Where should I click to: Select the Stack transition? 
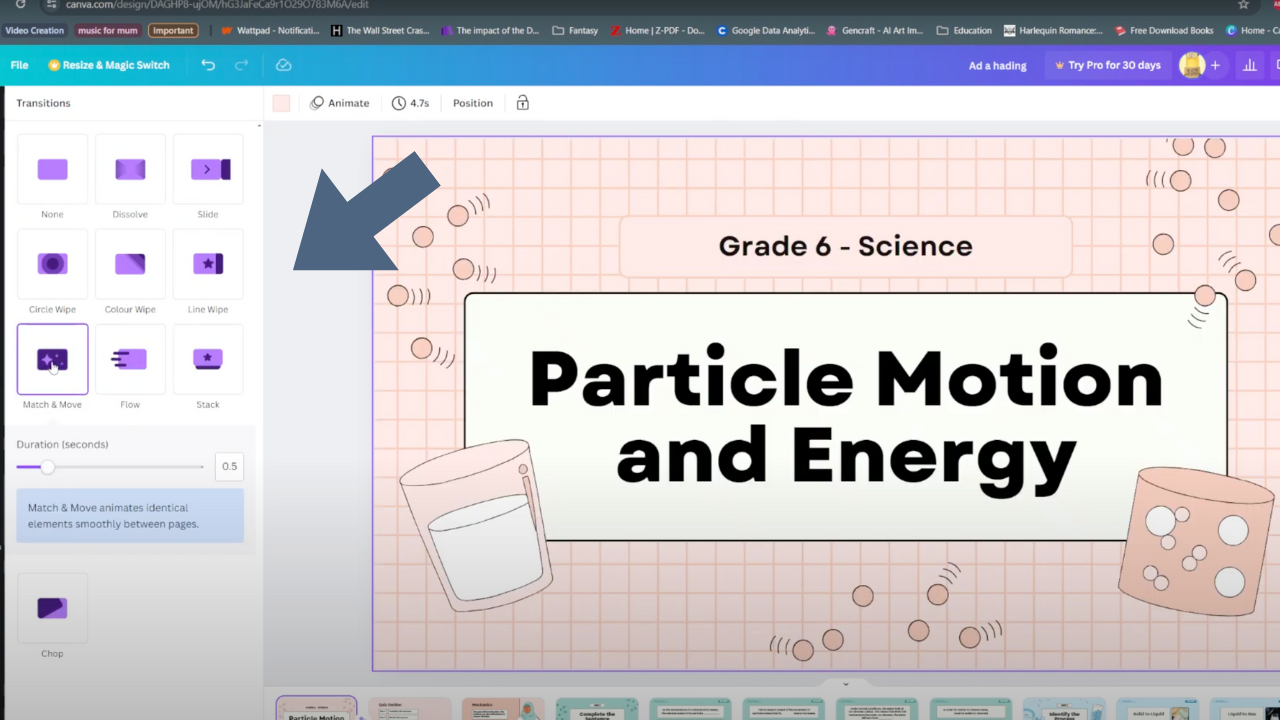pos(208,359)
